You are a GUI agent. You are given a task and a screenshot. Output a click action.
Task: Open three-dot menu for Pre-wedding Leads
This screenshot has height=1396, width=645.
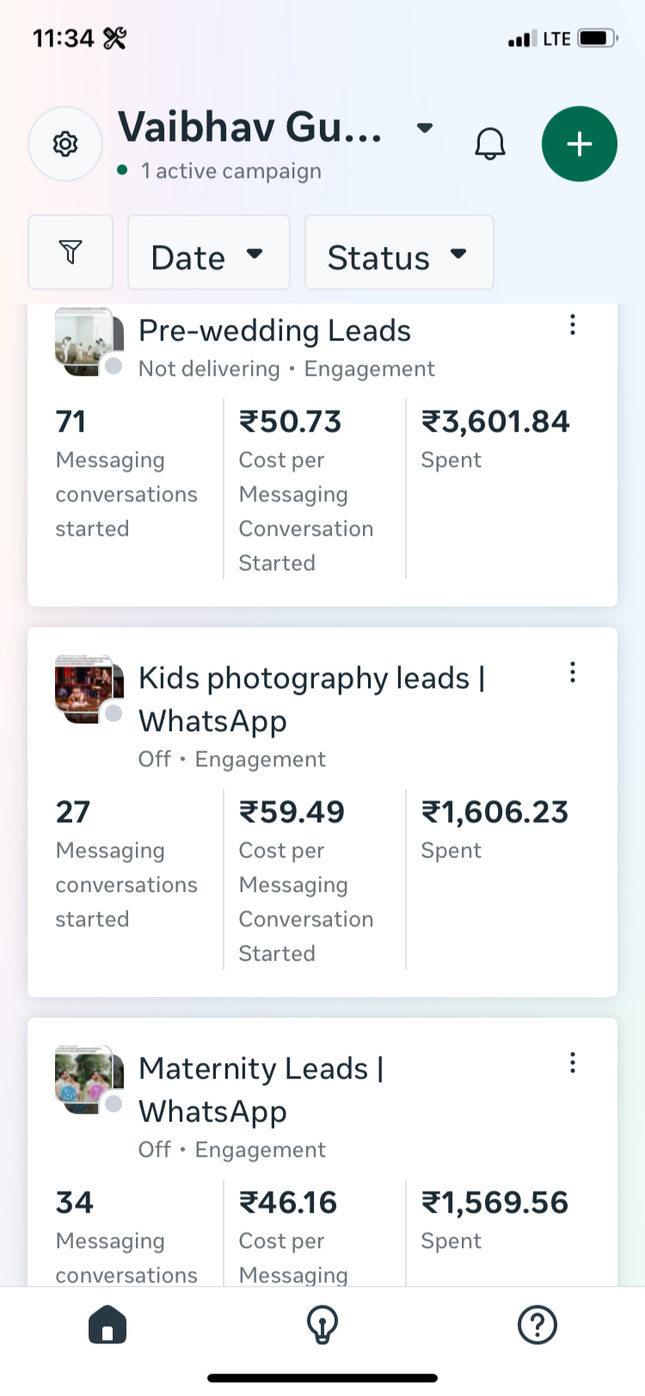[572, 325]
